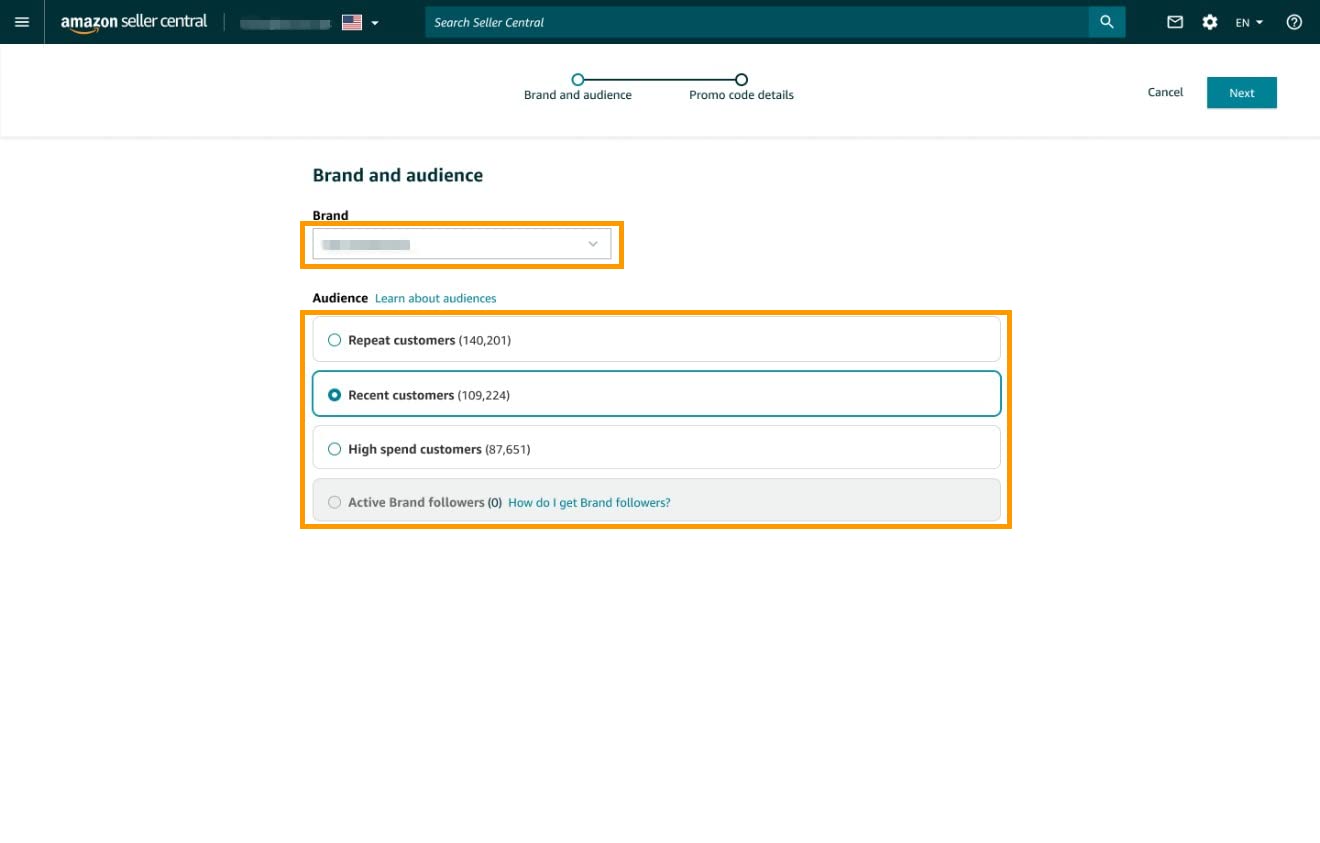
Task: Click the Cancel button
Action: tap(1165, 92)
